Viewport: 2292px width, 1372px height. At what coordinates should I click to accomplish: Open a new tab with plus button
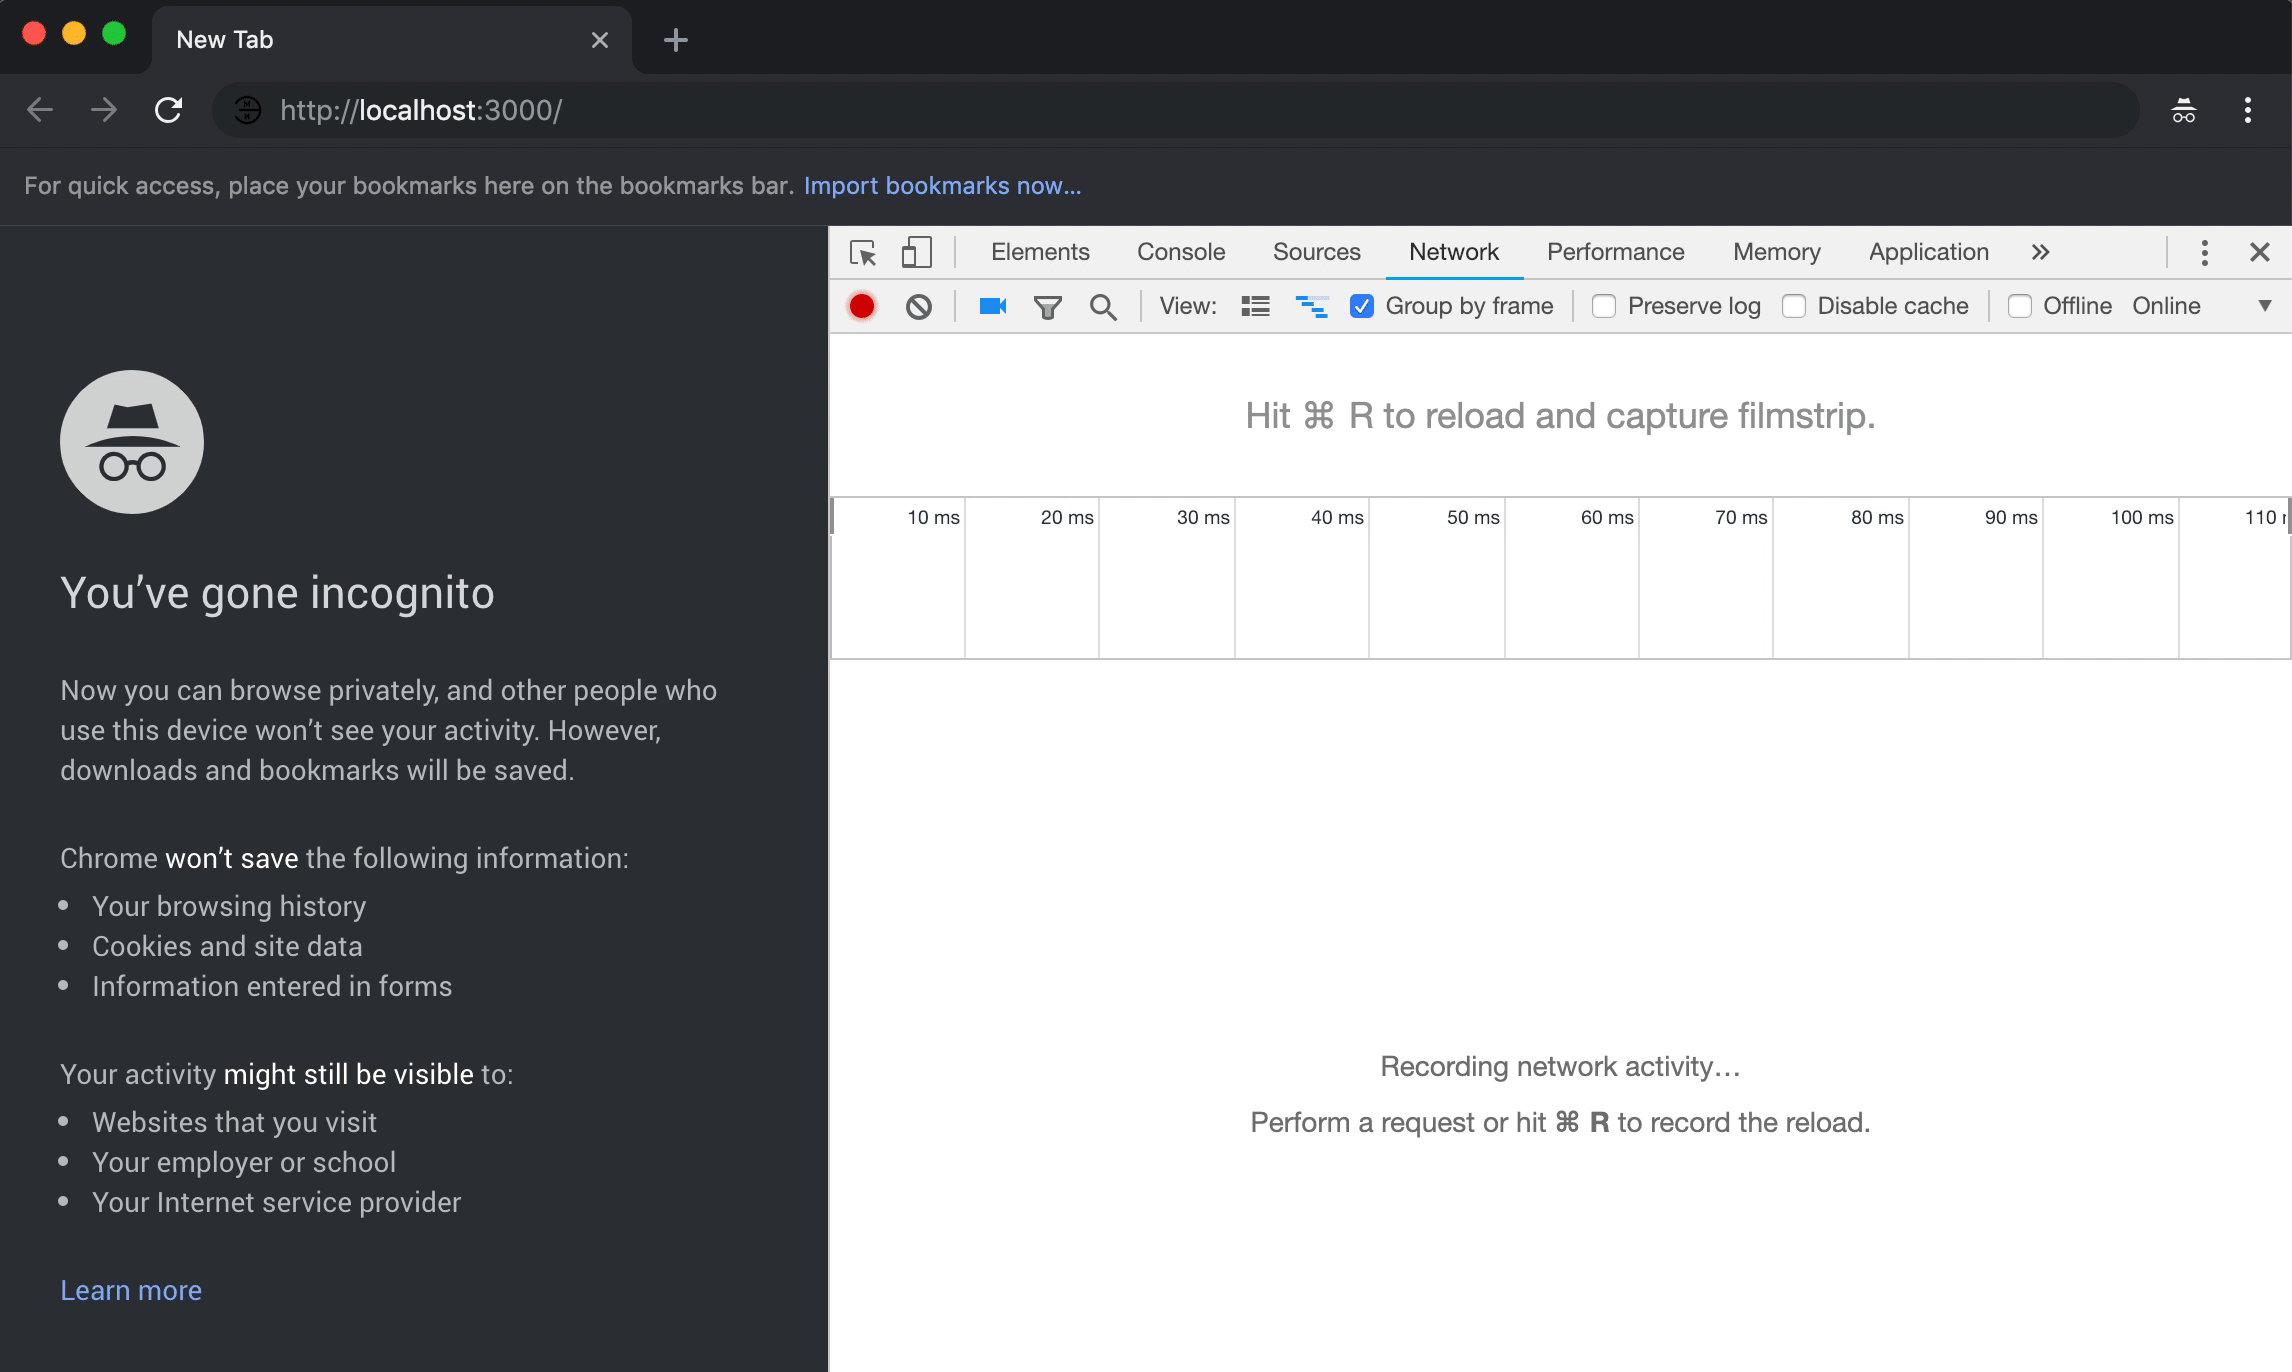[x=676, y=40]
